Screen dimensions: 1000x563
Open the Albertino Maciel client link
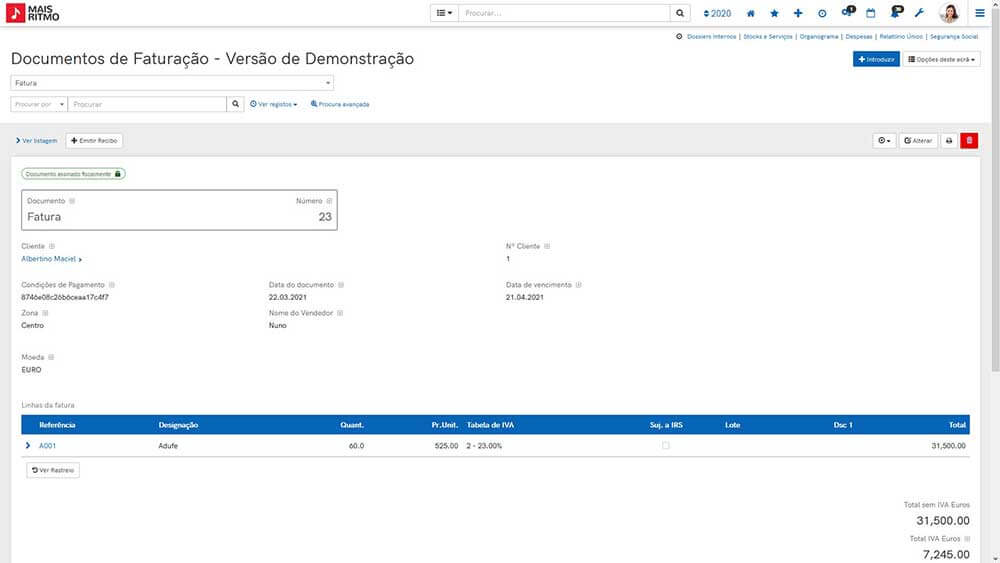51,259
